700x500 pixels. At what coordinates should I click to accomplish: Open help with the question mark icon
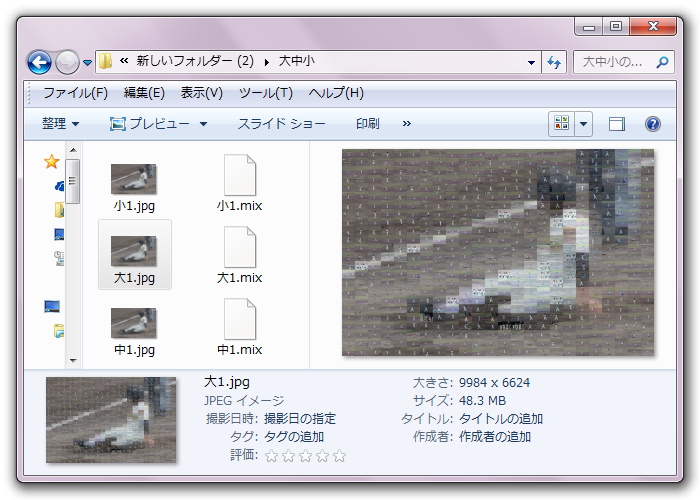[653, 124]
